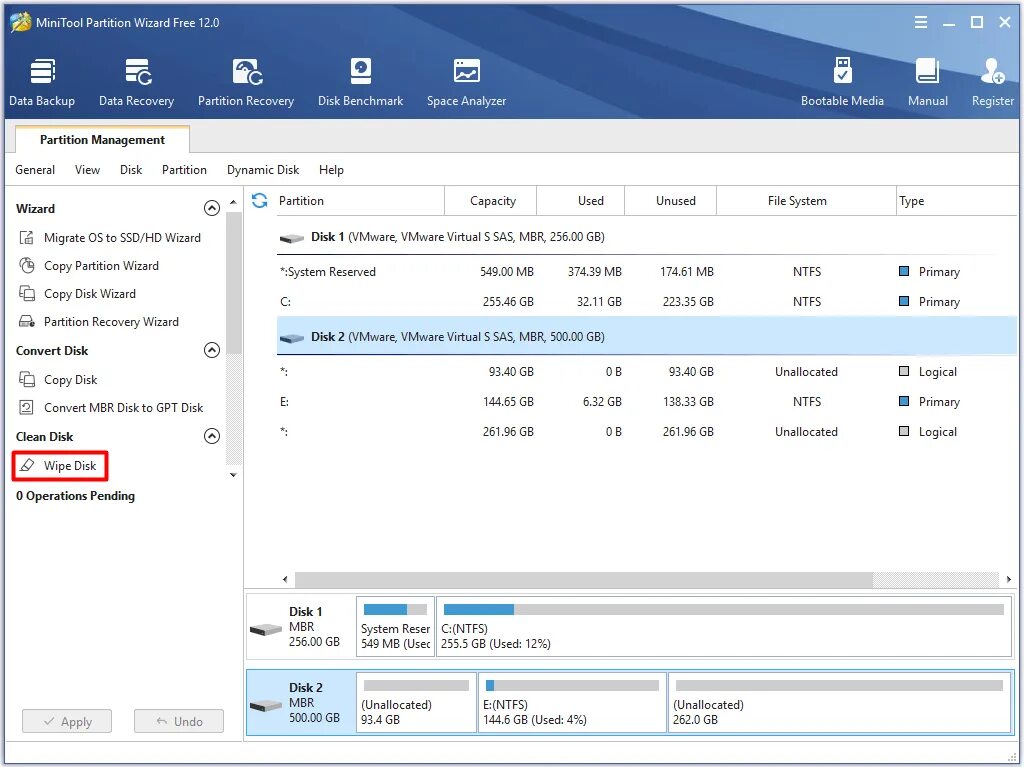Sort by the File System column header
The height and width of the screenshot is (767, 1024).
pyautogui.click(x=807, y=201)
